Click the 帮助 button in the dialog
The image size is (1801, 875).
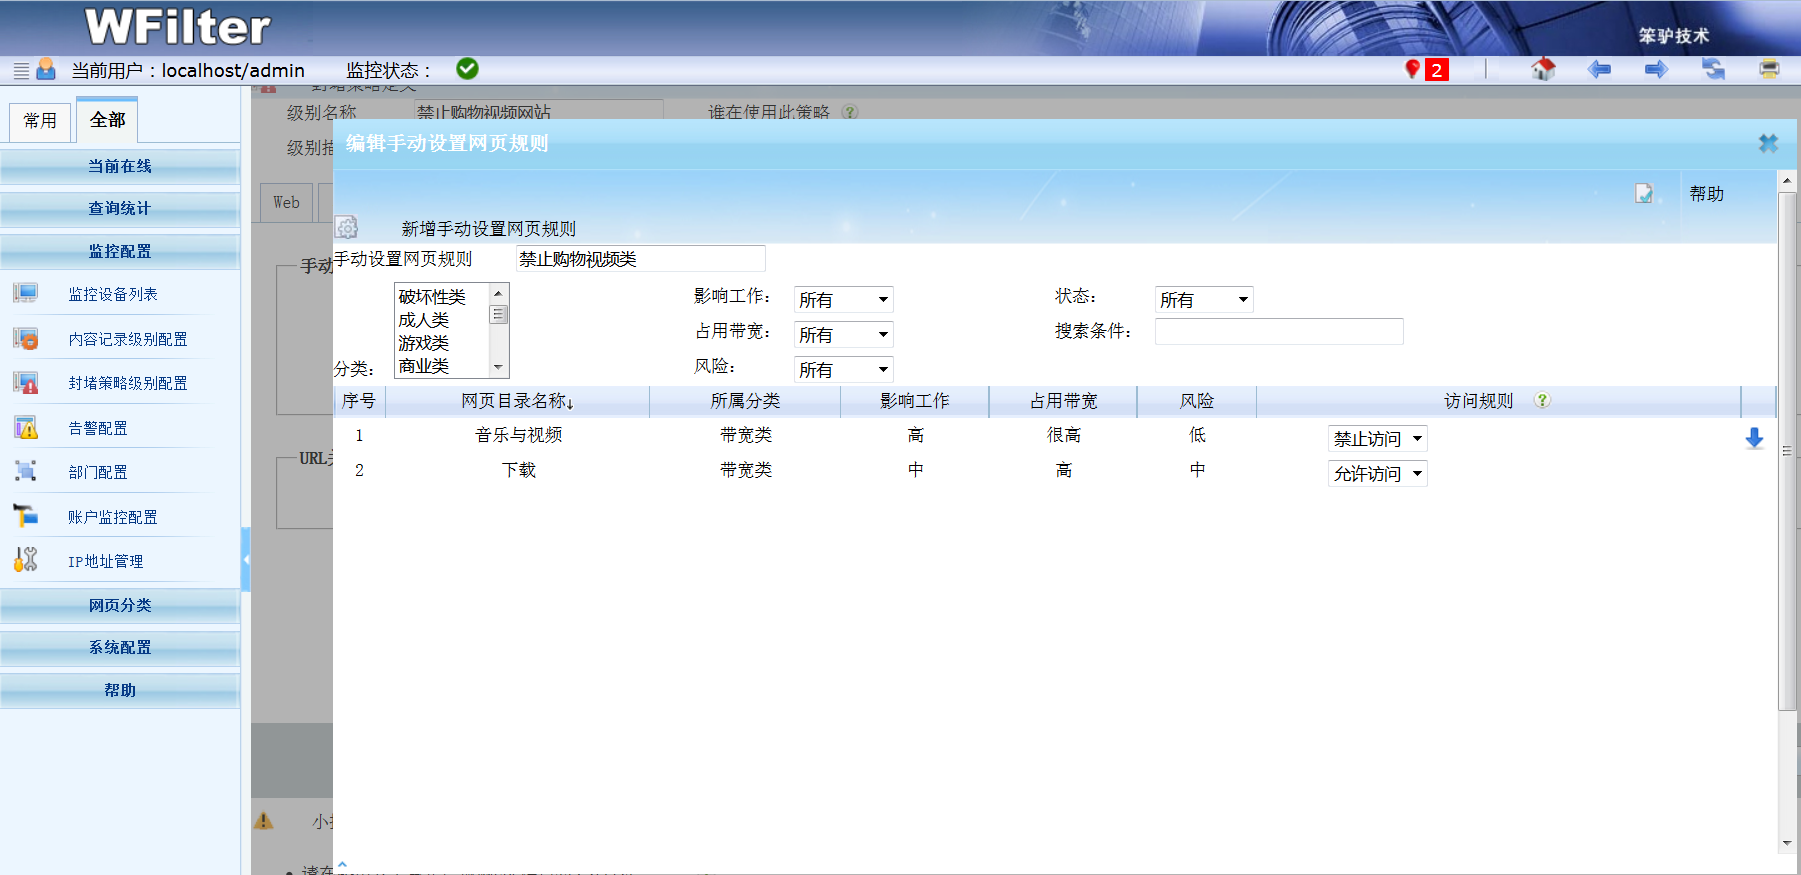pos(1706,194)
